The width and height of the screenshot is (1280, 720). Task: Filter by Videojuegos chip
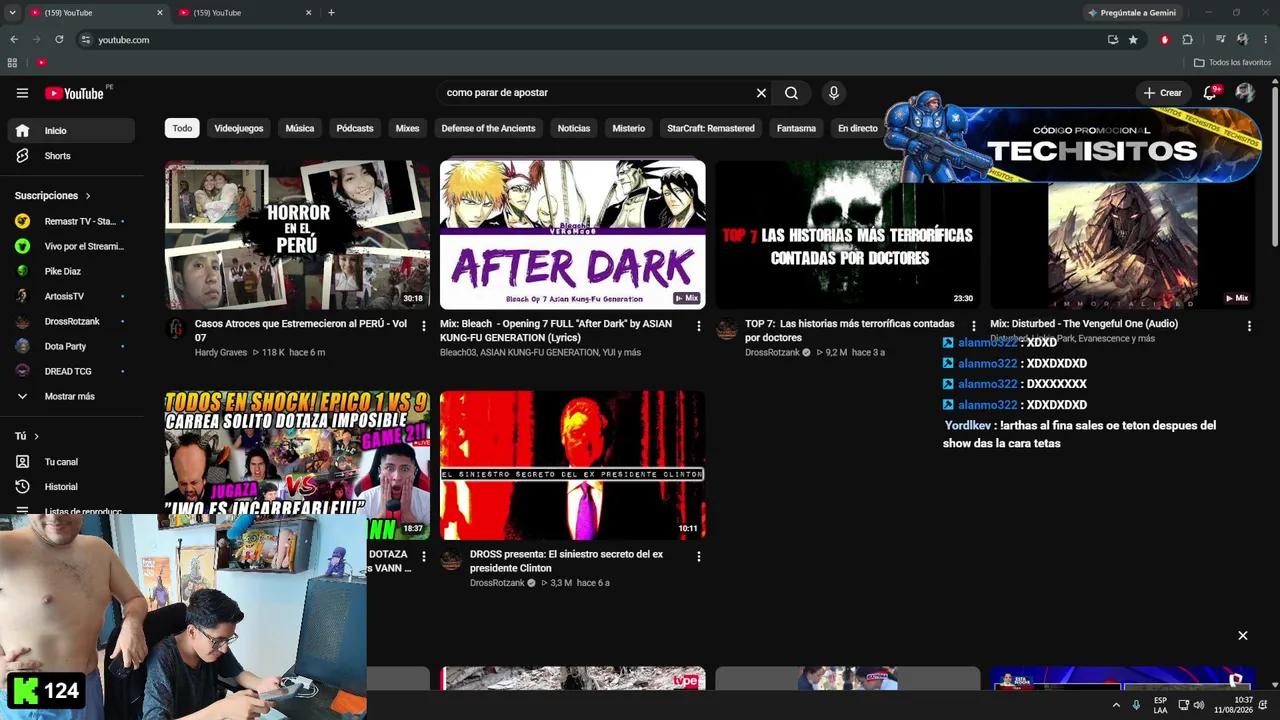click(x=239, y=128)
